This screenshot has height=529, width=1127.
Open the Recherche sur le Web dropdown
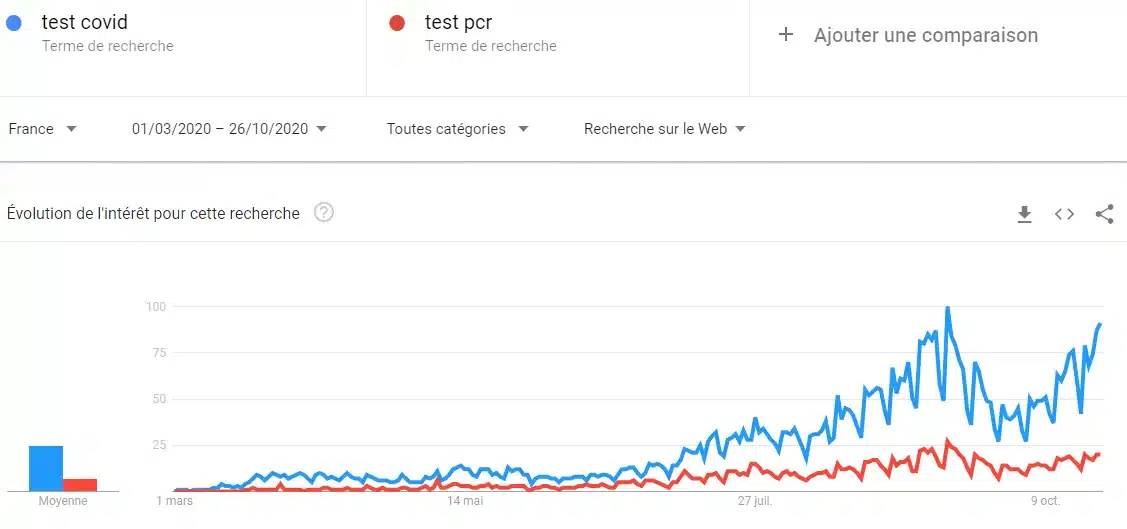coord(664,129)
